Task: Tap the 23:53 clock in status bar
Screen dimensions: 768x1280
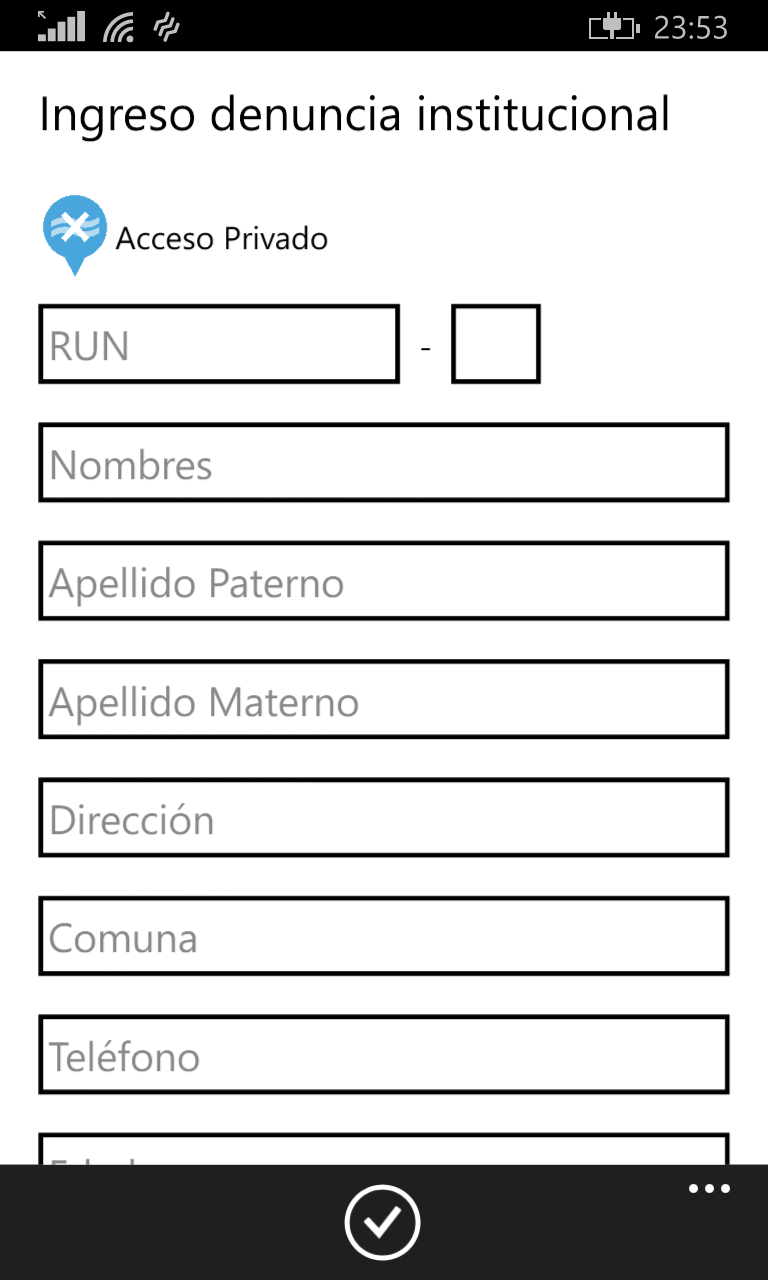Action: 690,27
